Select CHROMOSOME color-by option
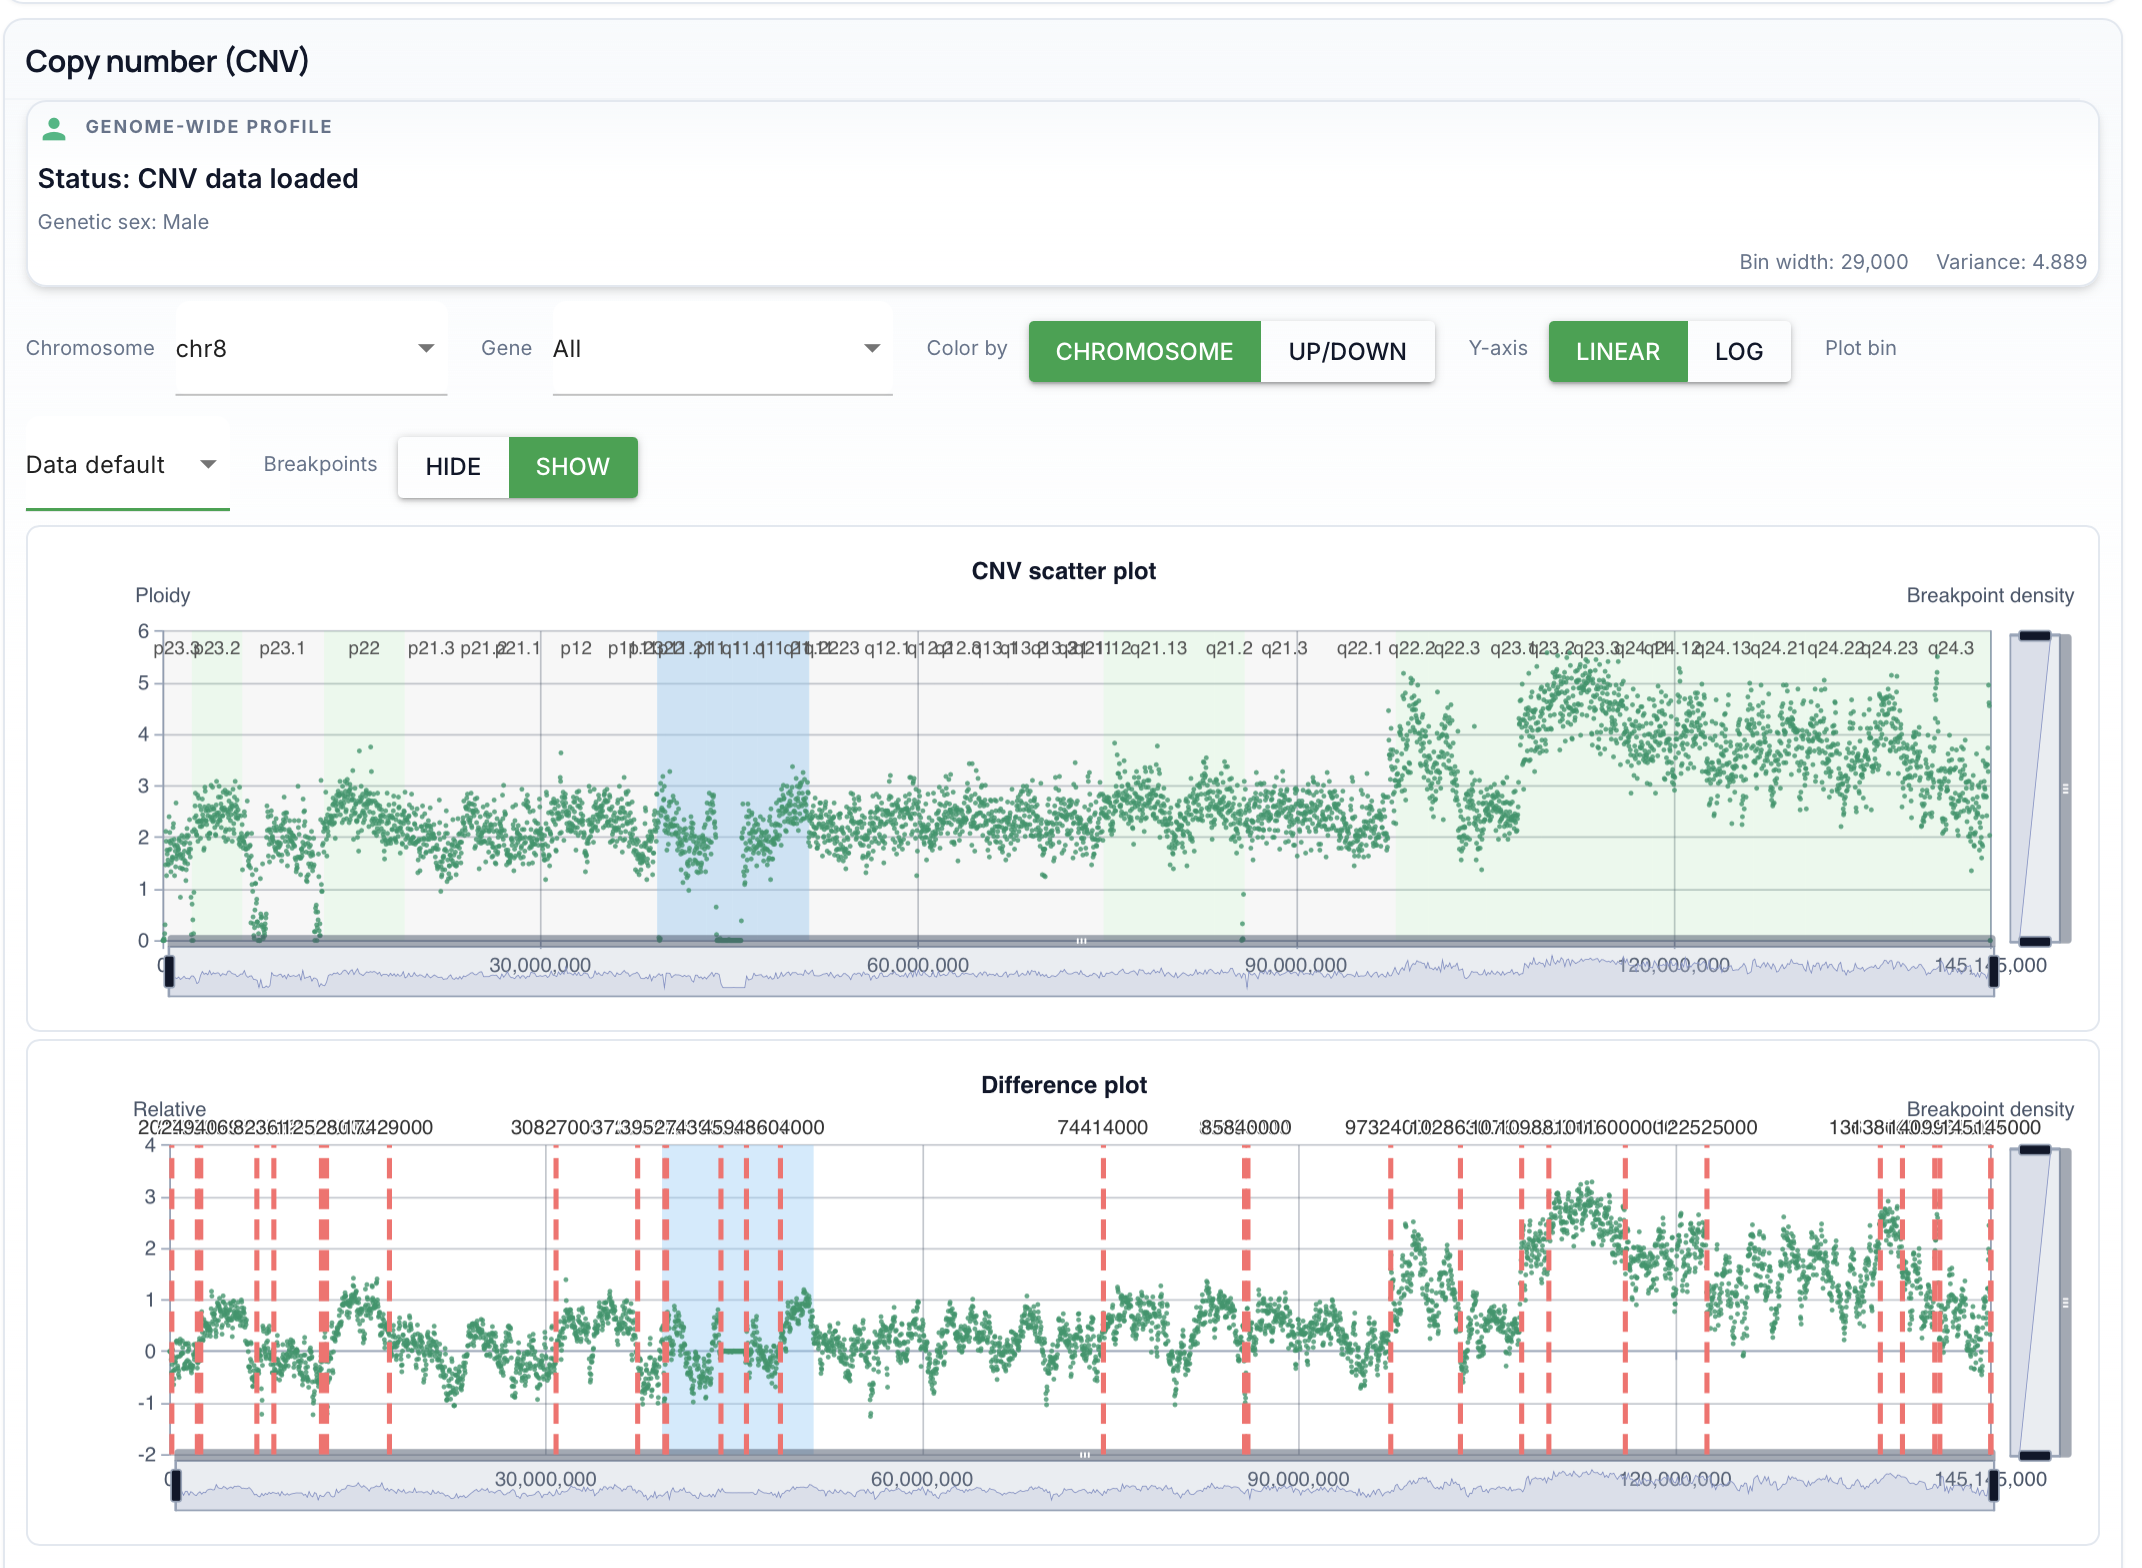Image resolution: width=2142 pixels, height=1568 pixels. pyautogui.click(x=1144, y=352)
